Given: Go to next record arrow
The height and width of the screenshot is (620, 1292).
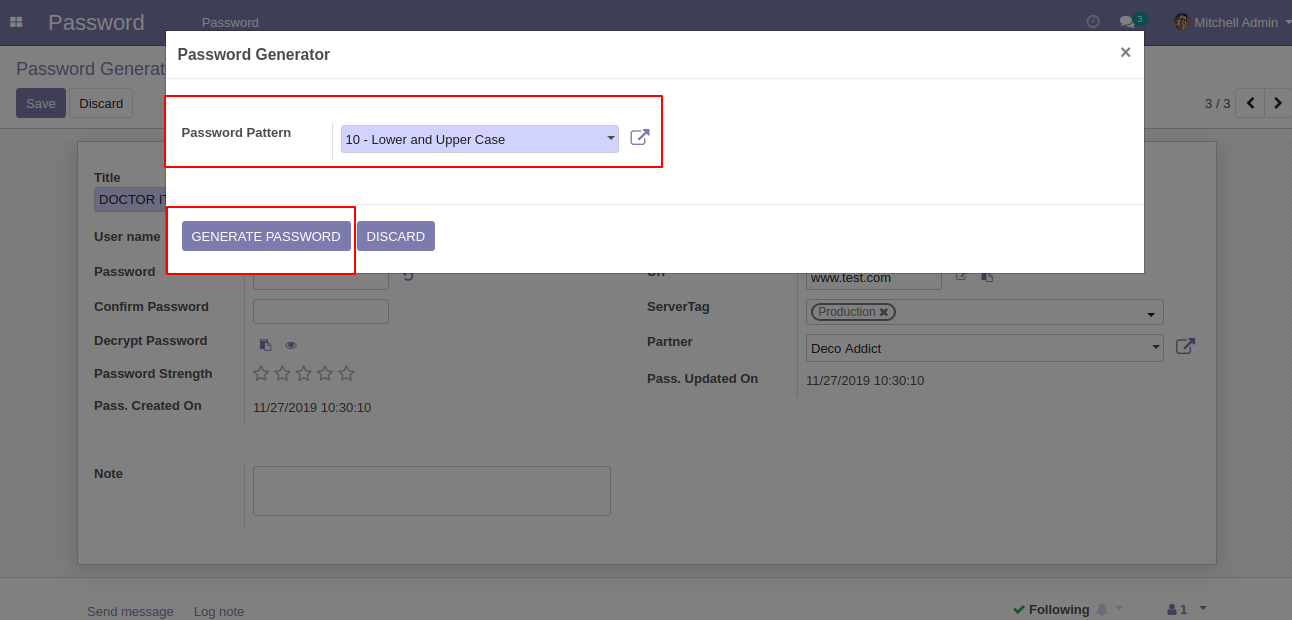Looking at the screenshot, I should 1278,103.
